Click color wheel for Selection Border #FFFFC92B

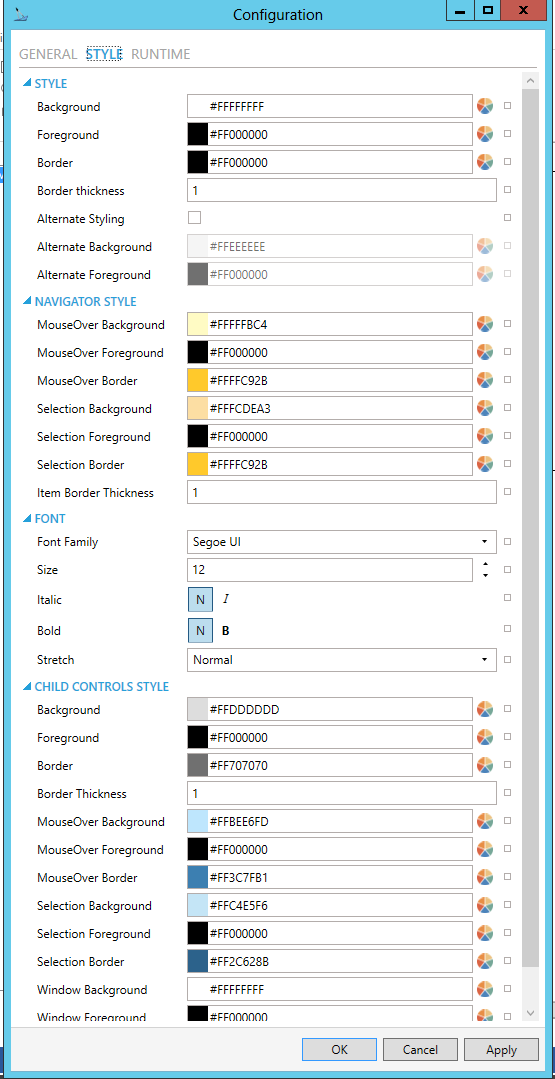coord(485,464)
